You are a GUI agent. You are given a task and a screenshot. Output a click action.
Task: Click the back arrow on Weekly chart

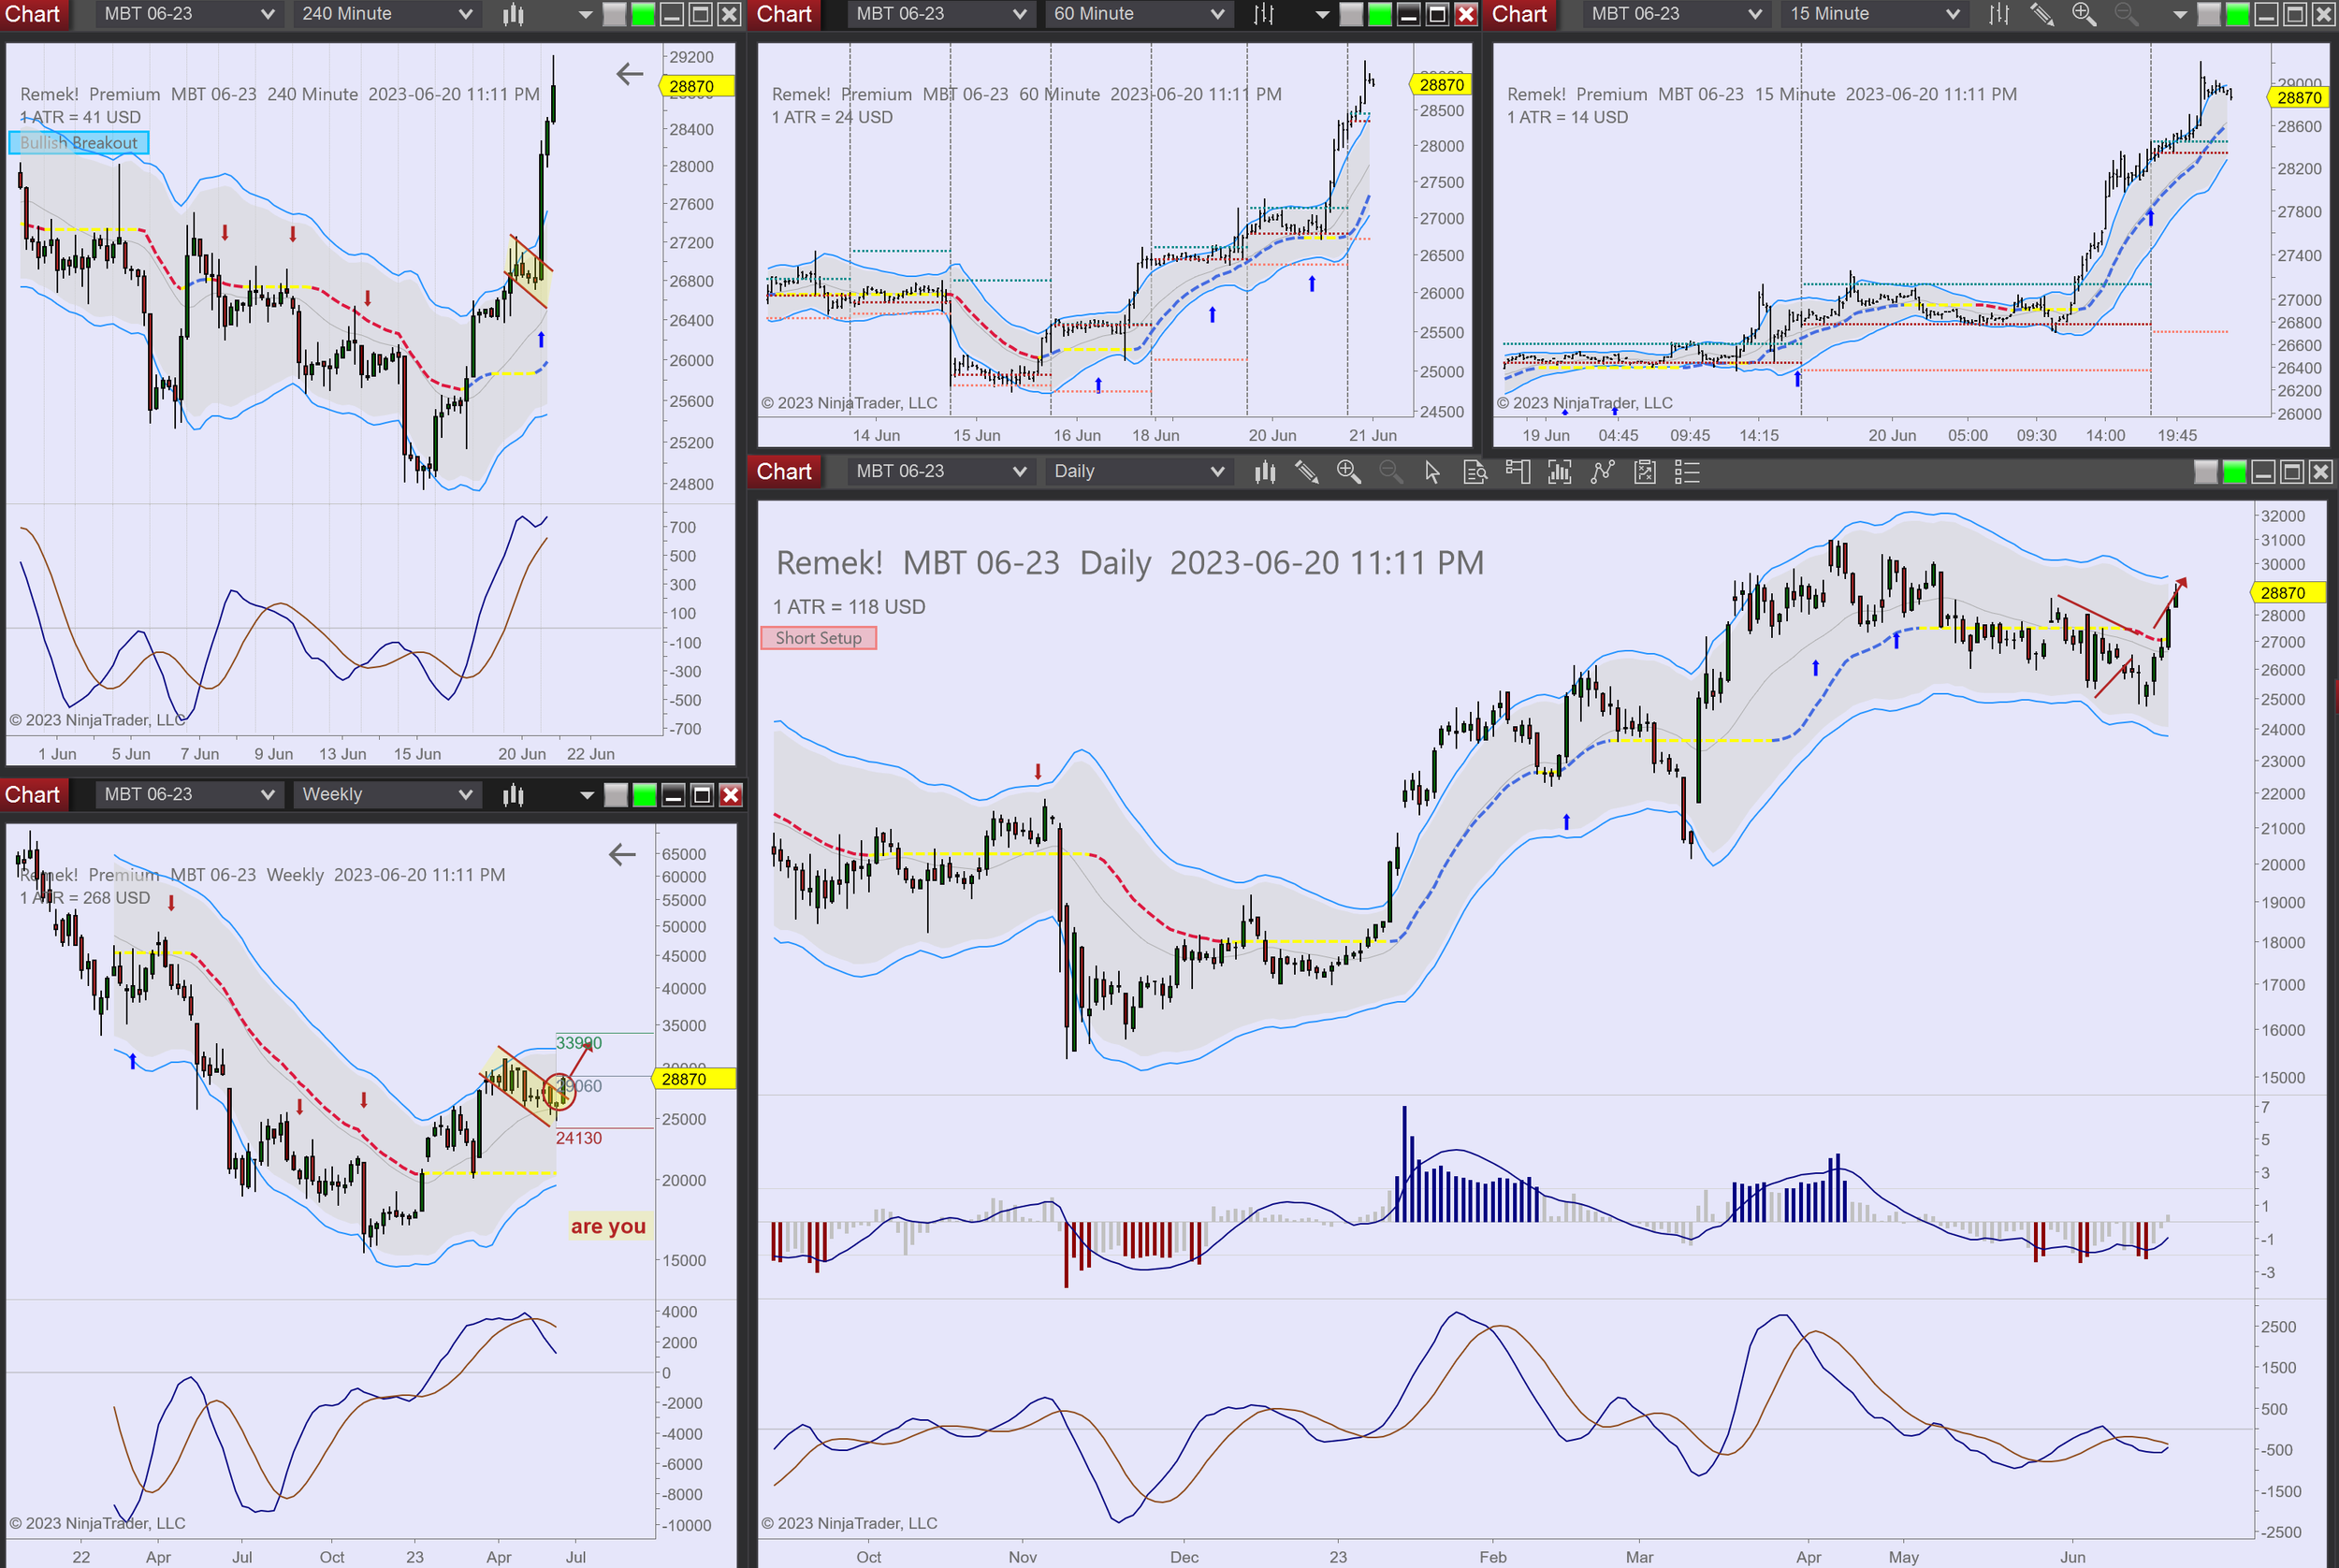coord(622,854)
